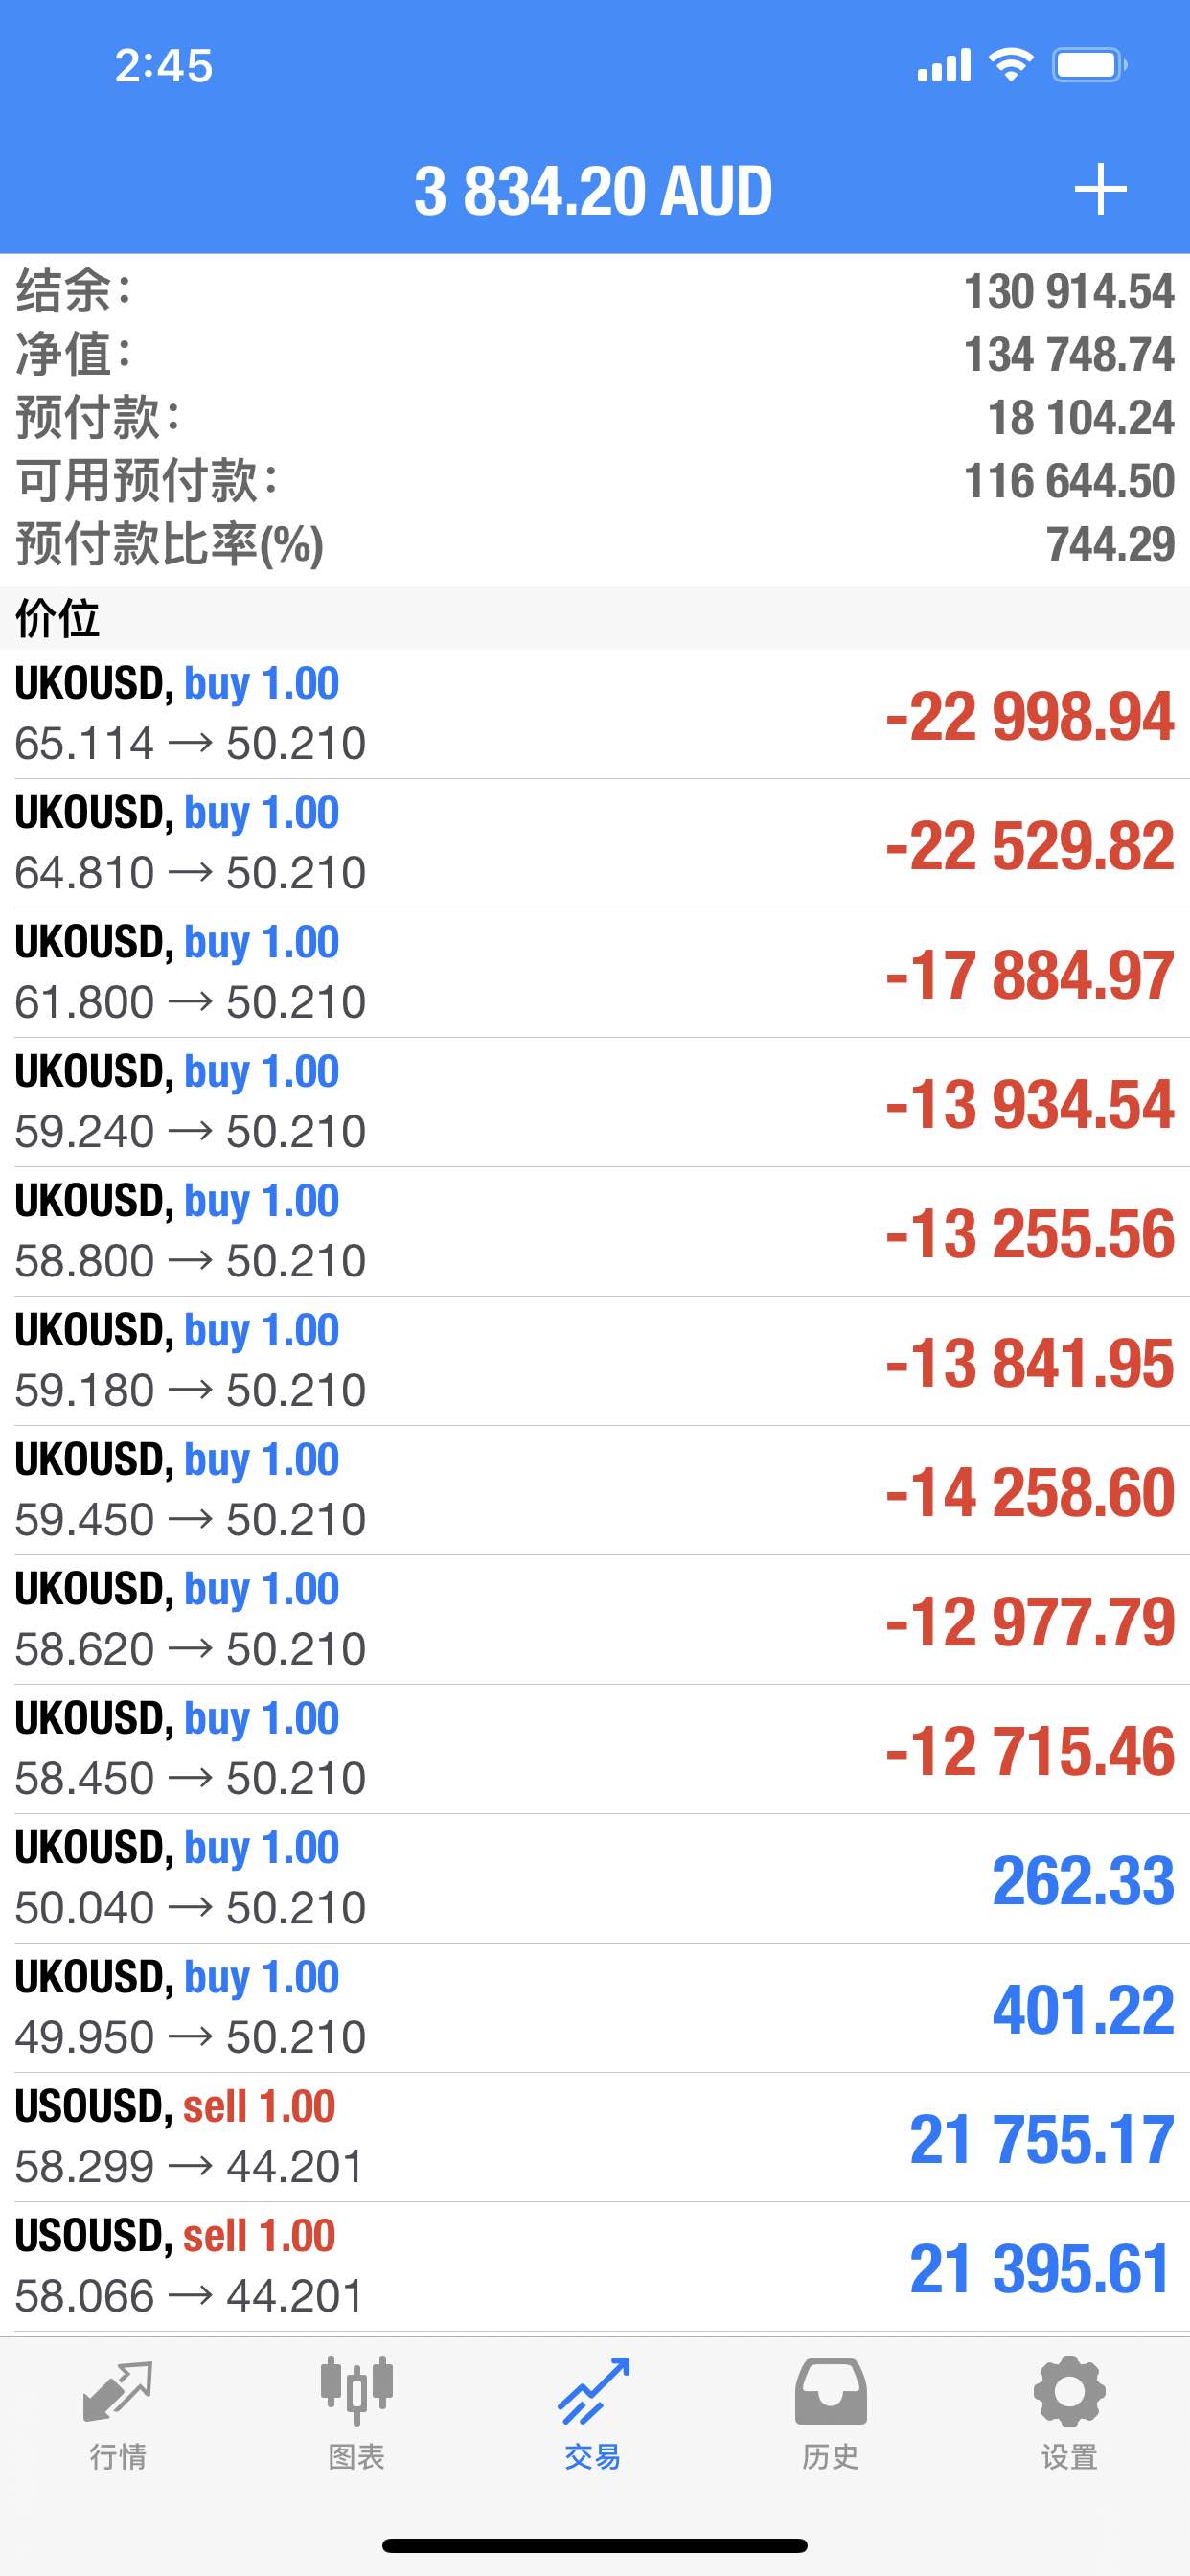Open UKOUSD buy position at 49.950
The image size is (1190, 2576).
[595, 2008]
